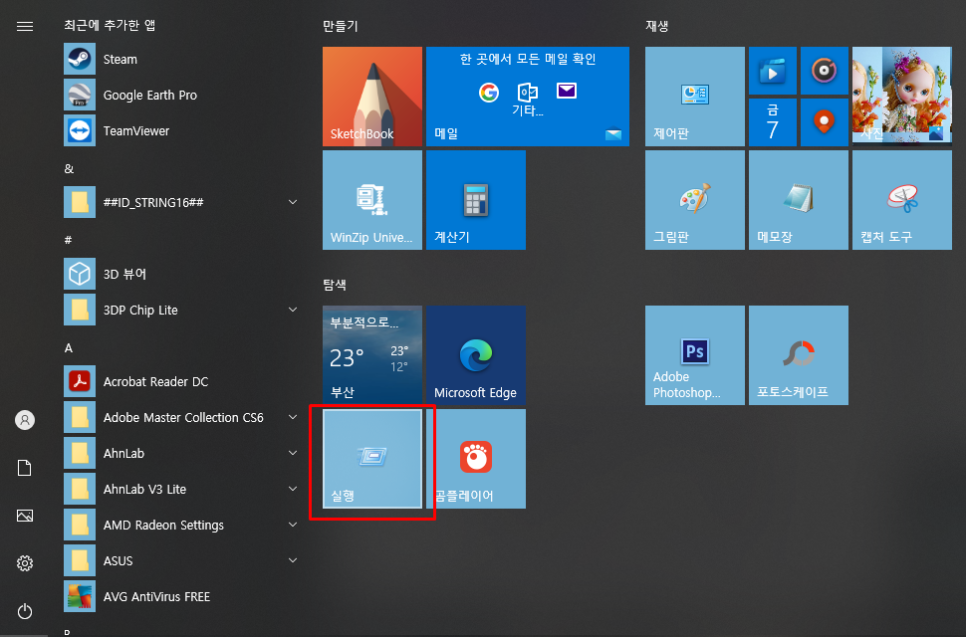Open Acrobat Reader DC
966x637 pixels.
point(182,381)
